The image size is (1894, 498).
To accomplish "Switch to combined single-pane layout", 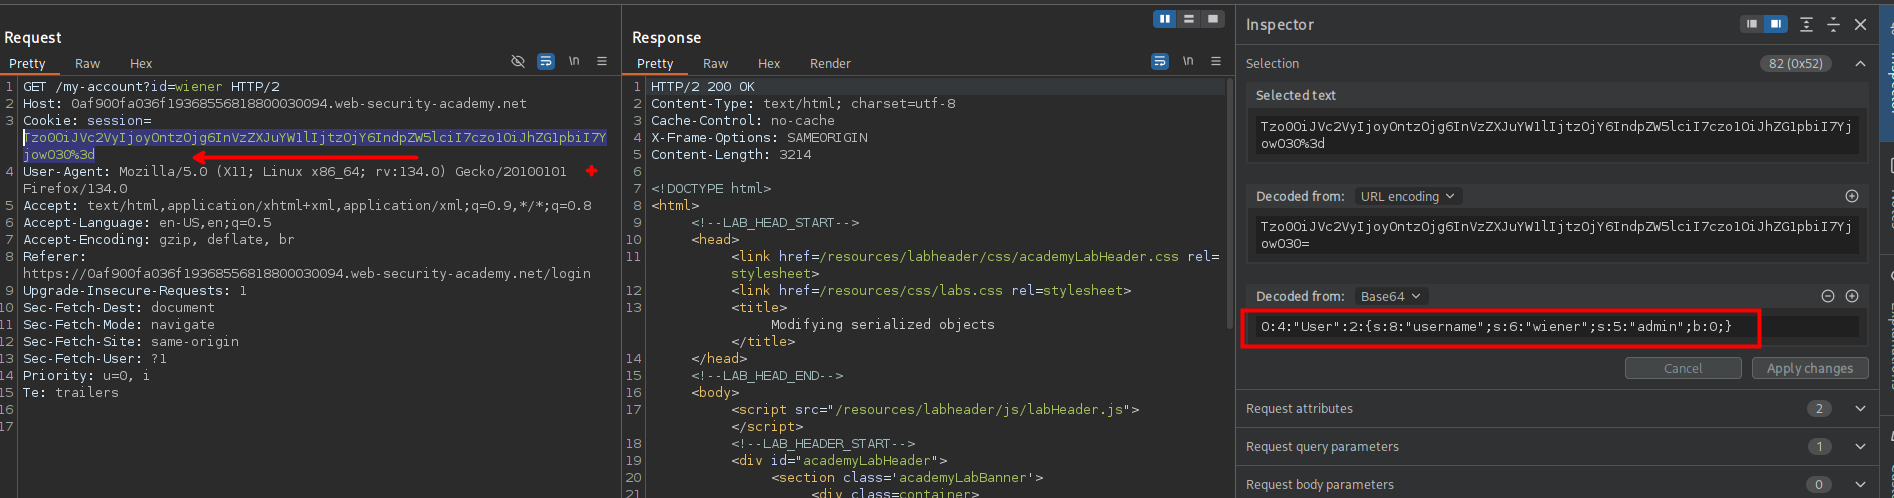I will point(1213,19).
